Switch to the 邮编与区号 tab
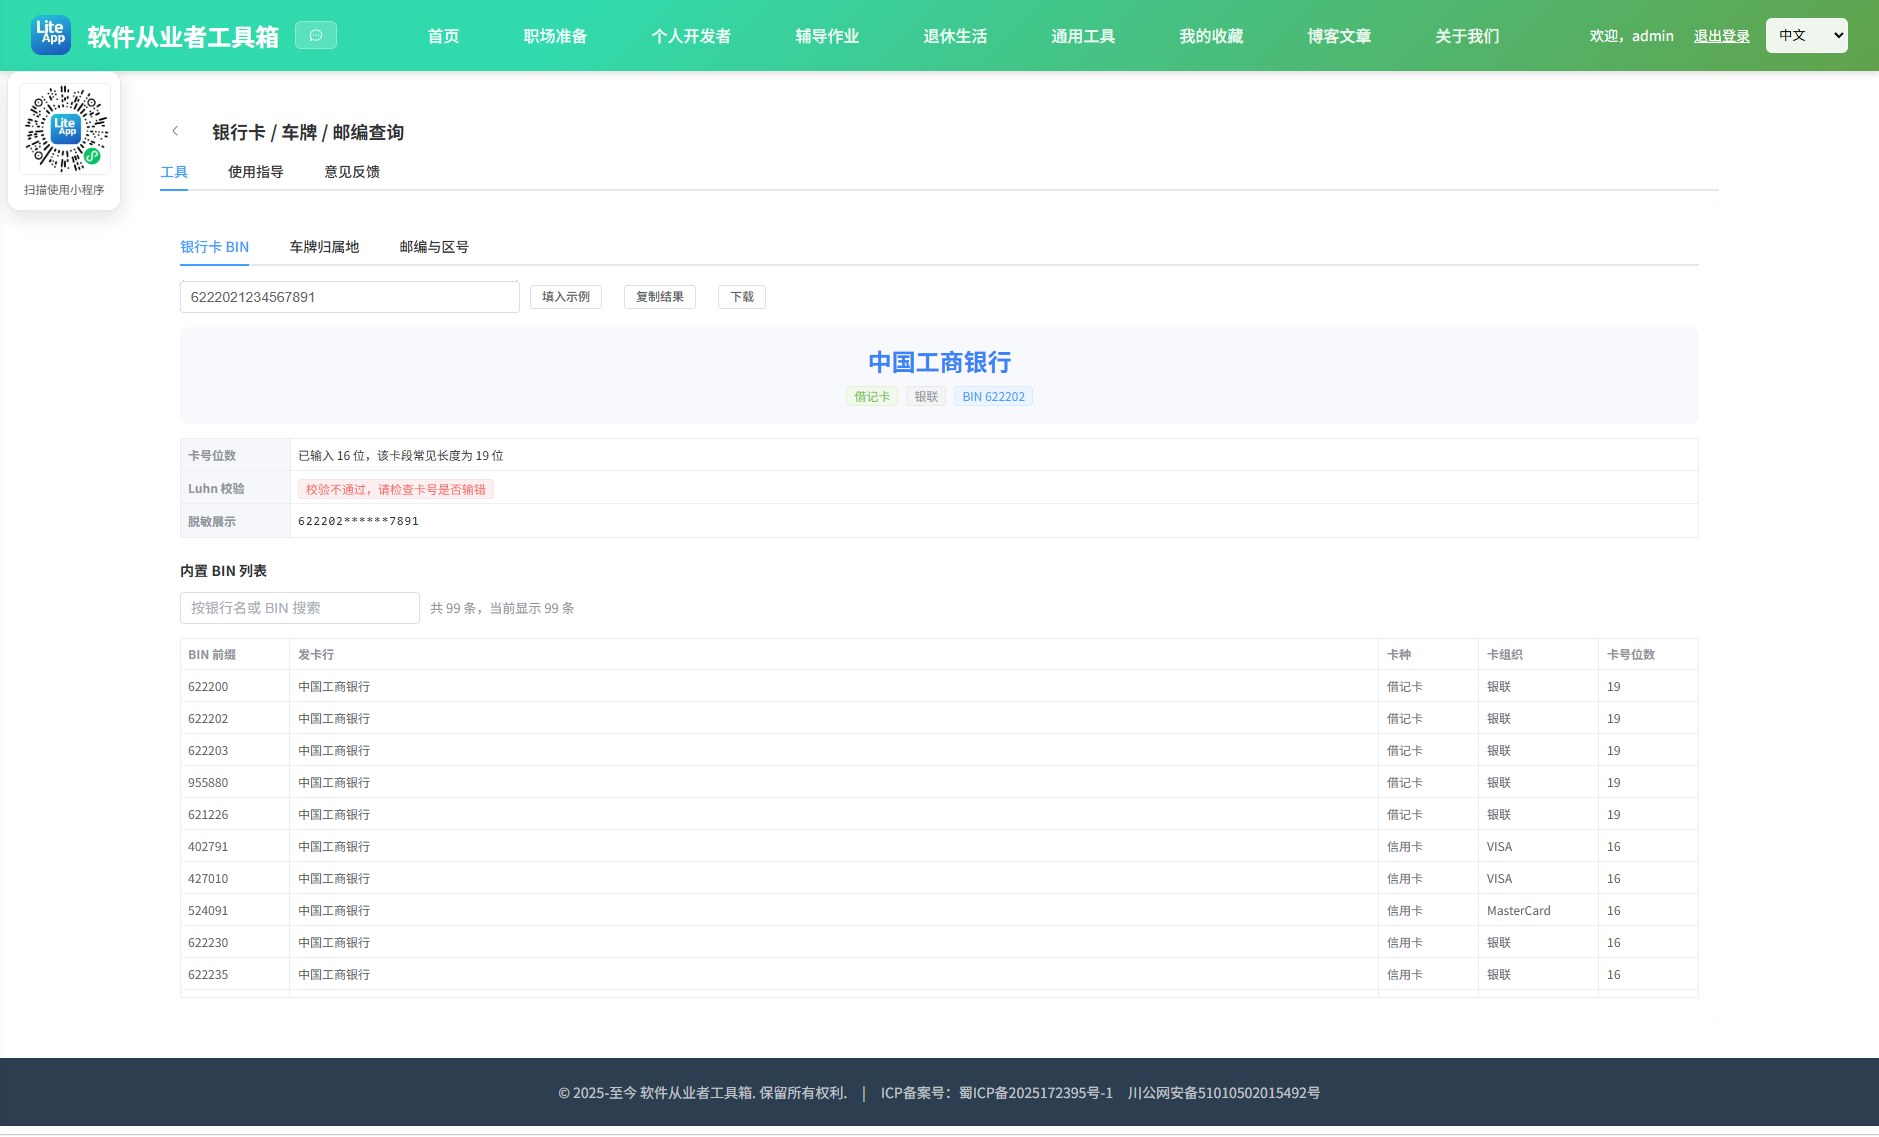The image size is (1879, 1137). (x=434, y=247)
